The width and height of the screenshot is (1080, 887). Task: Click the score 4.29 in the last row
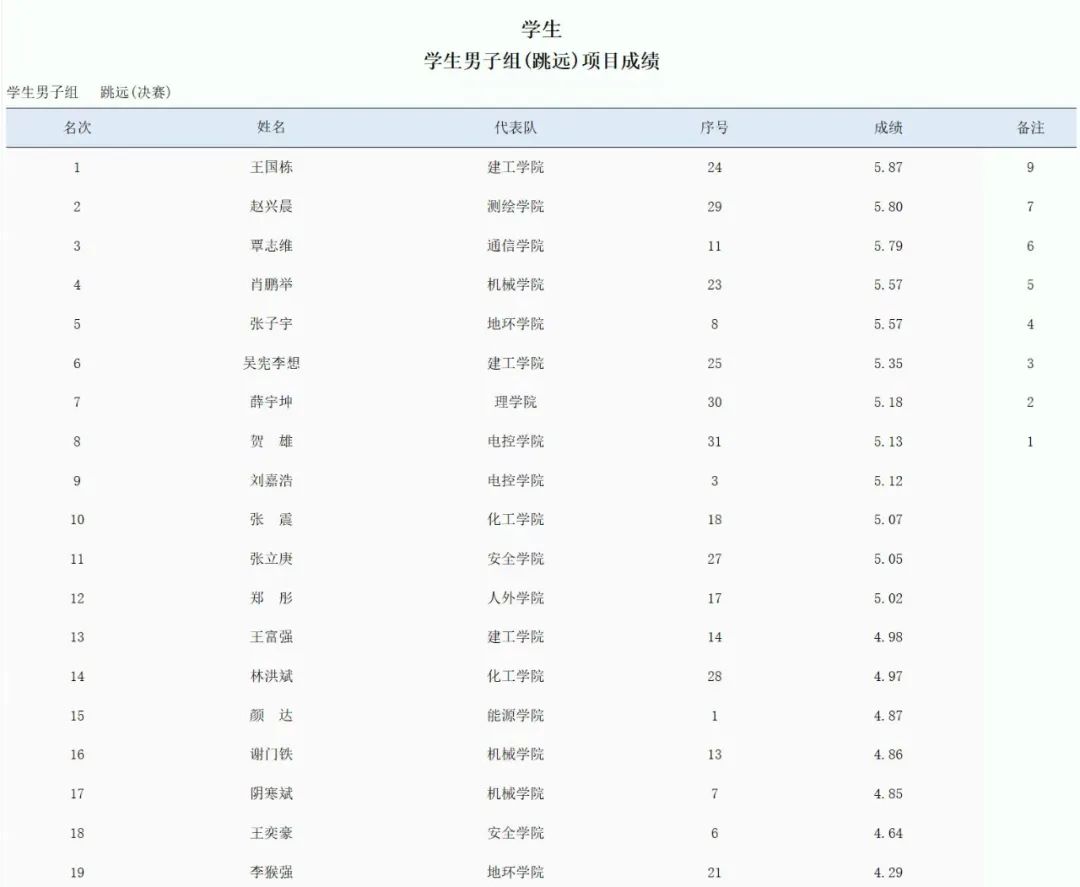pyautogui.click(x=888, y=872)
